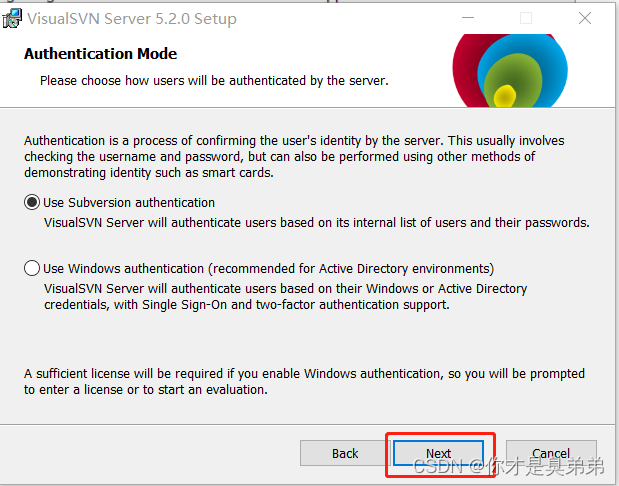Go back with the Back button
Screen dimensions: 619x486
[345, 453]
